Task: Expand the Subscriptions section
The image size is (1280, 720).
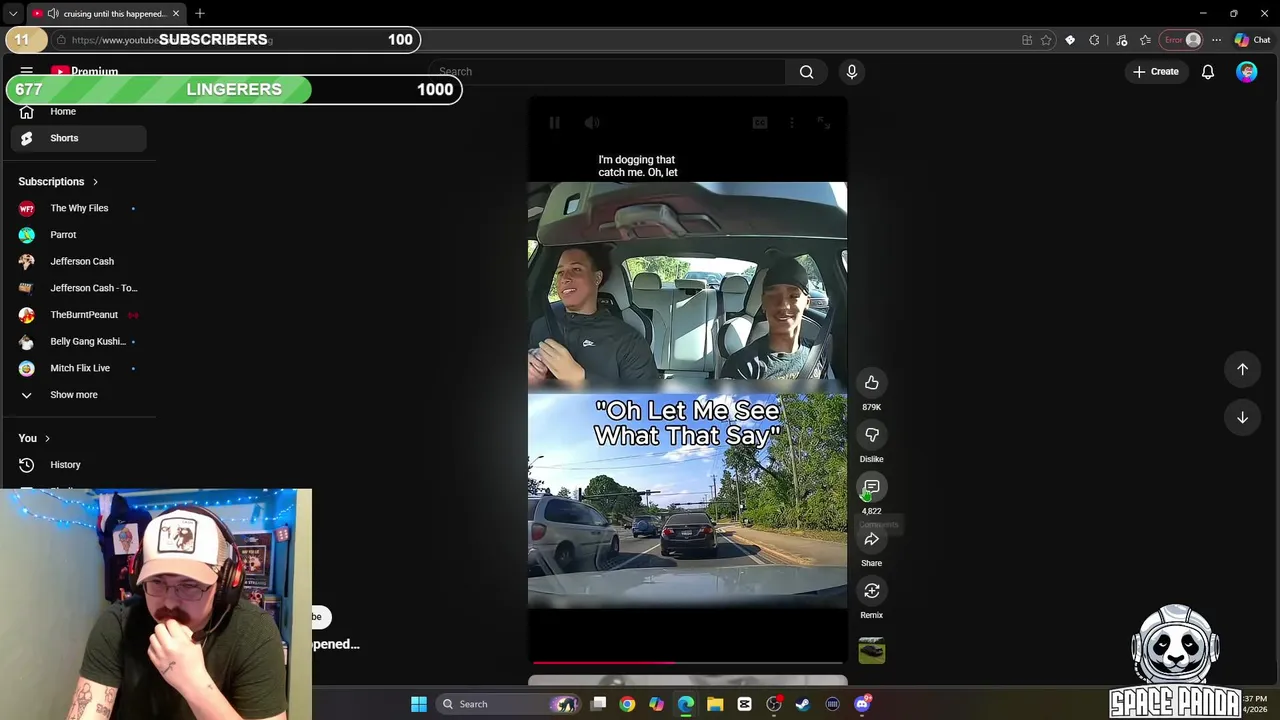Action: click(58, 182)
